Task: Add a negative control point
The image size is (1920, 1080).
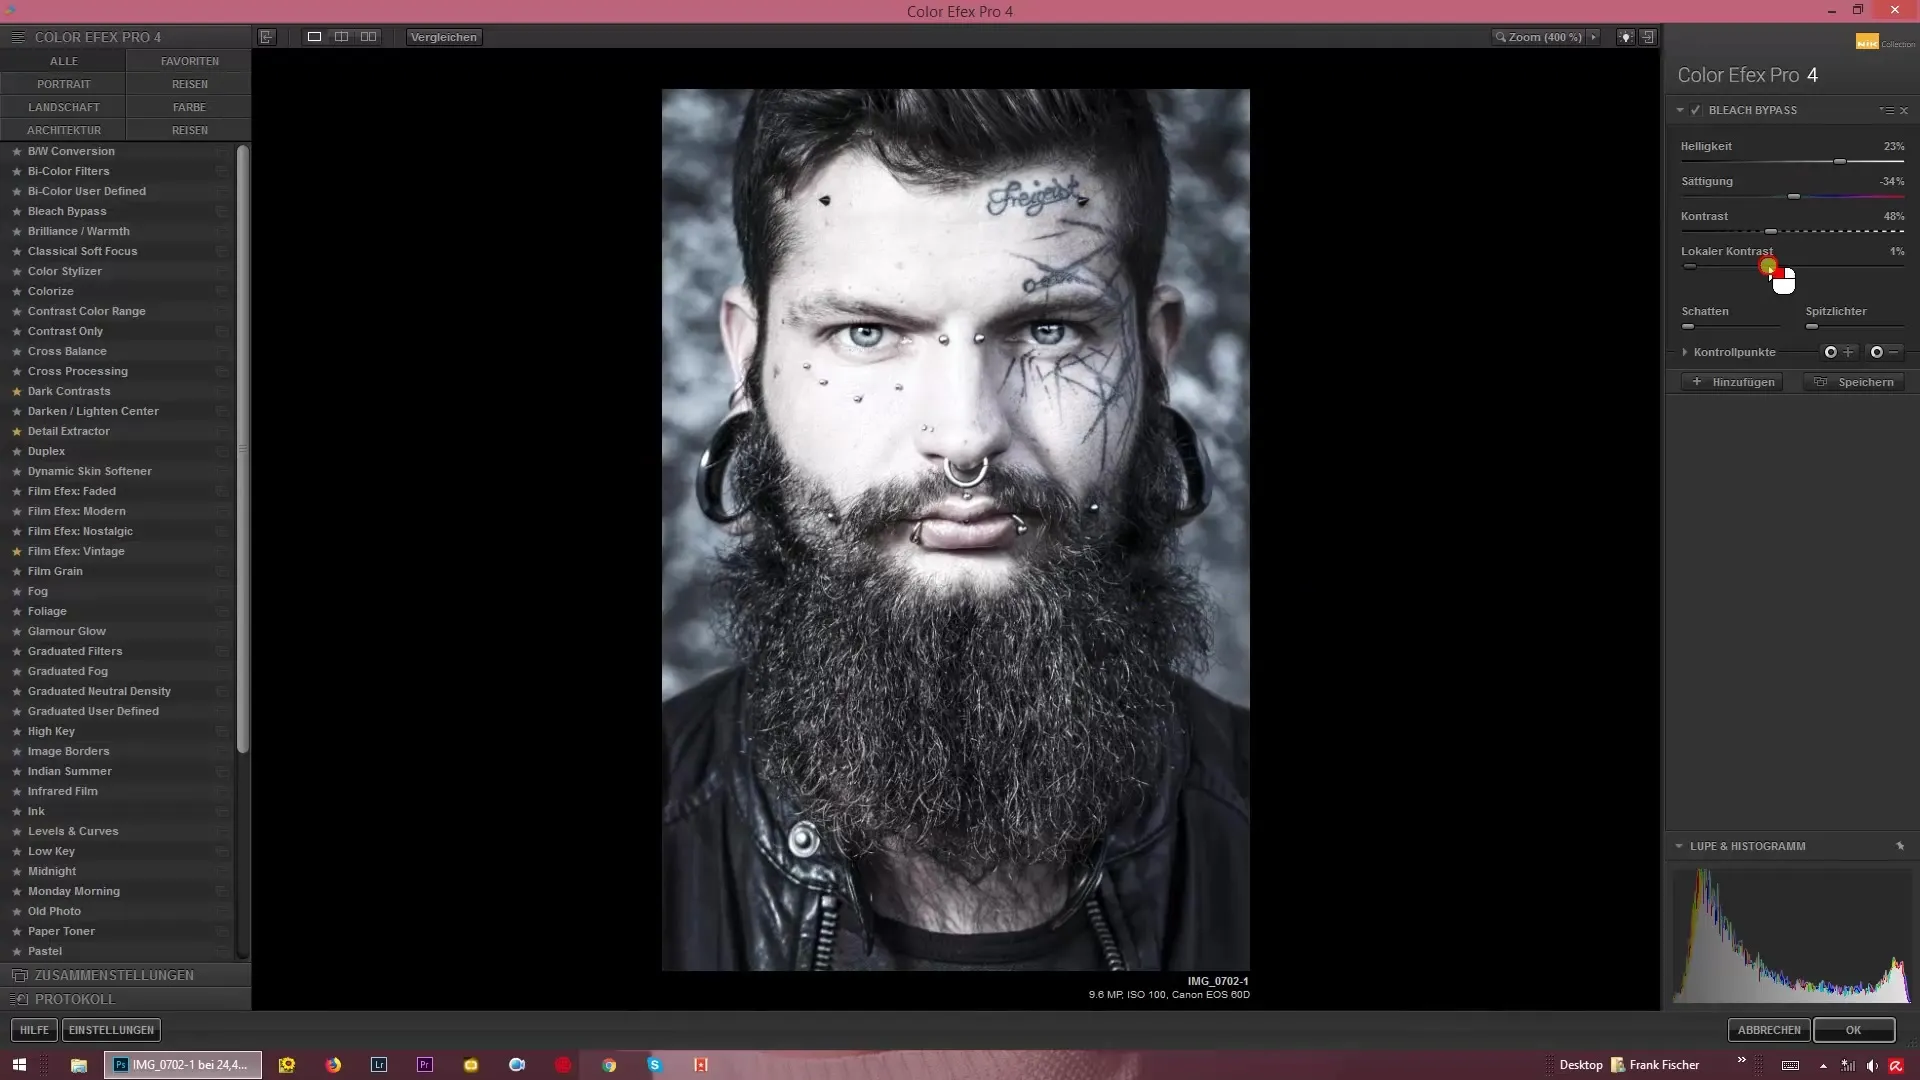Action: tap(1885, 352)
